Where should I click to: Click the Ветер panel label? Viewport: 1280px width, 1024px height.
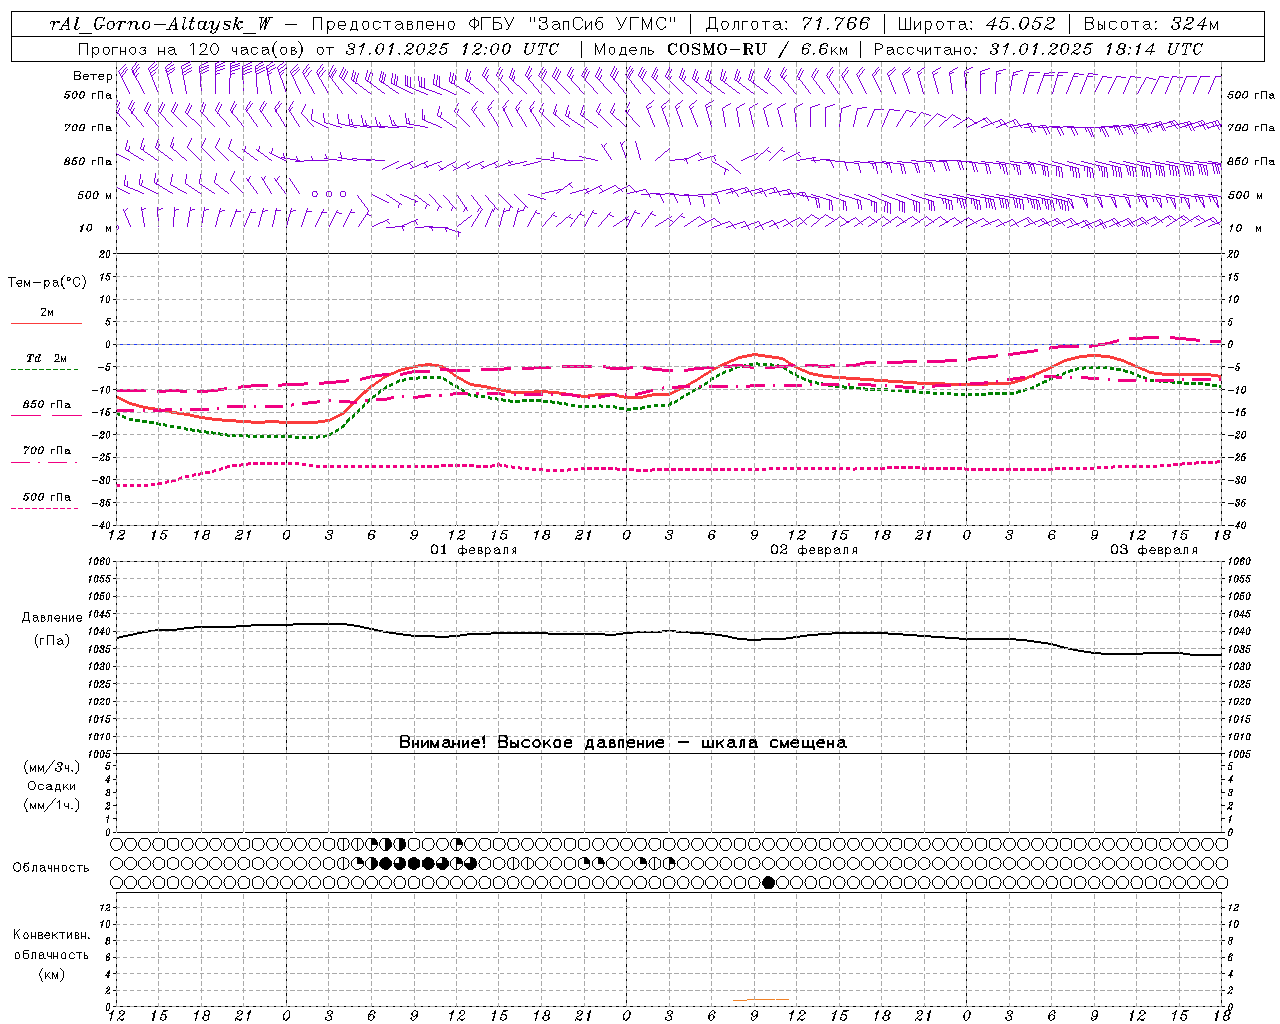pos(92,76)
